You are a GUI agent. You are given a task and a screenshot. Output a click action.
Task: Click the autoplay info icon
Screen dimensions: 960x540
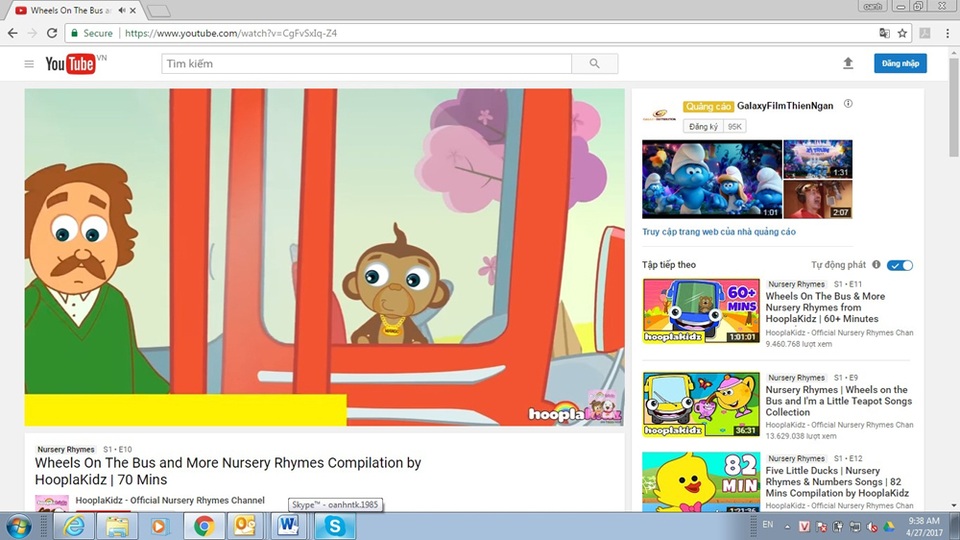click(x=876, y=264)
